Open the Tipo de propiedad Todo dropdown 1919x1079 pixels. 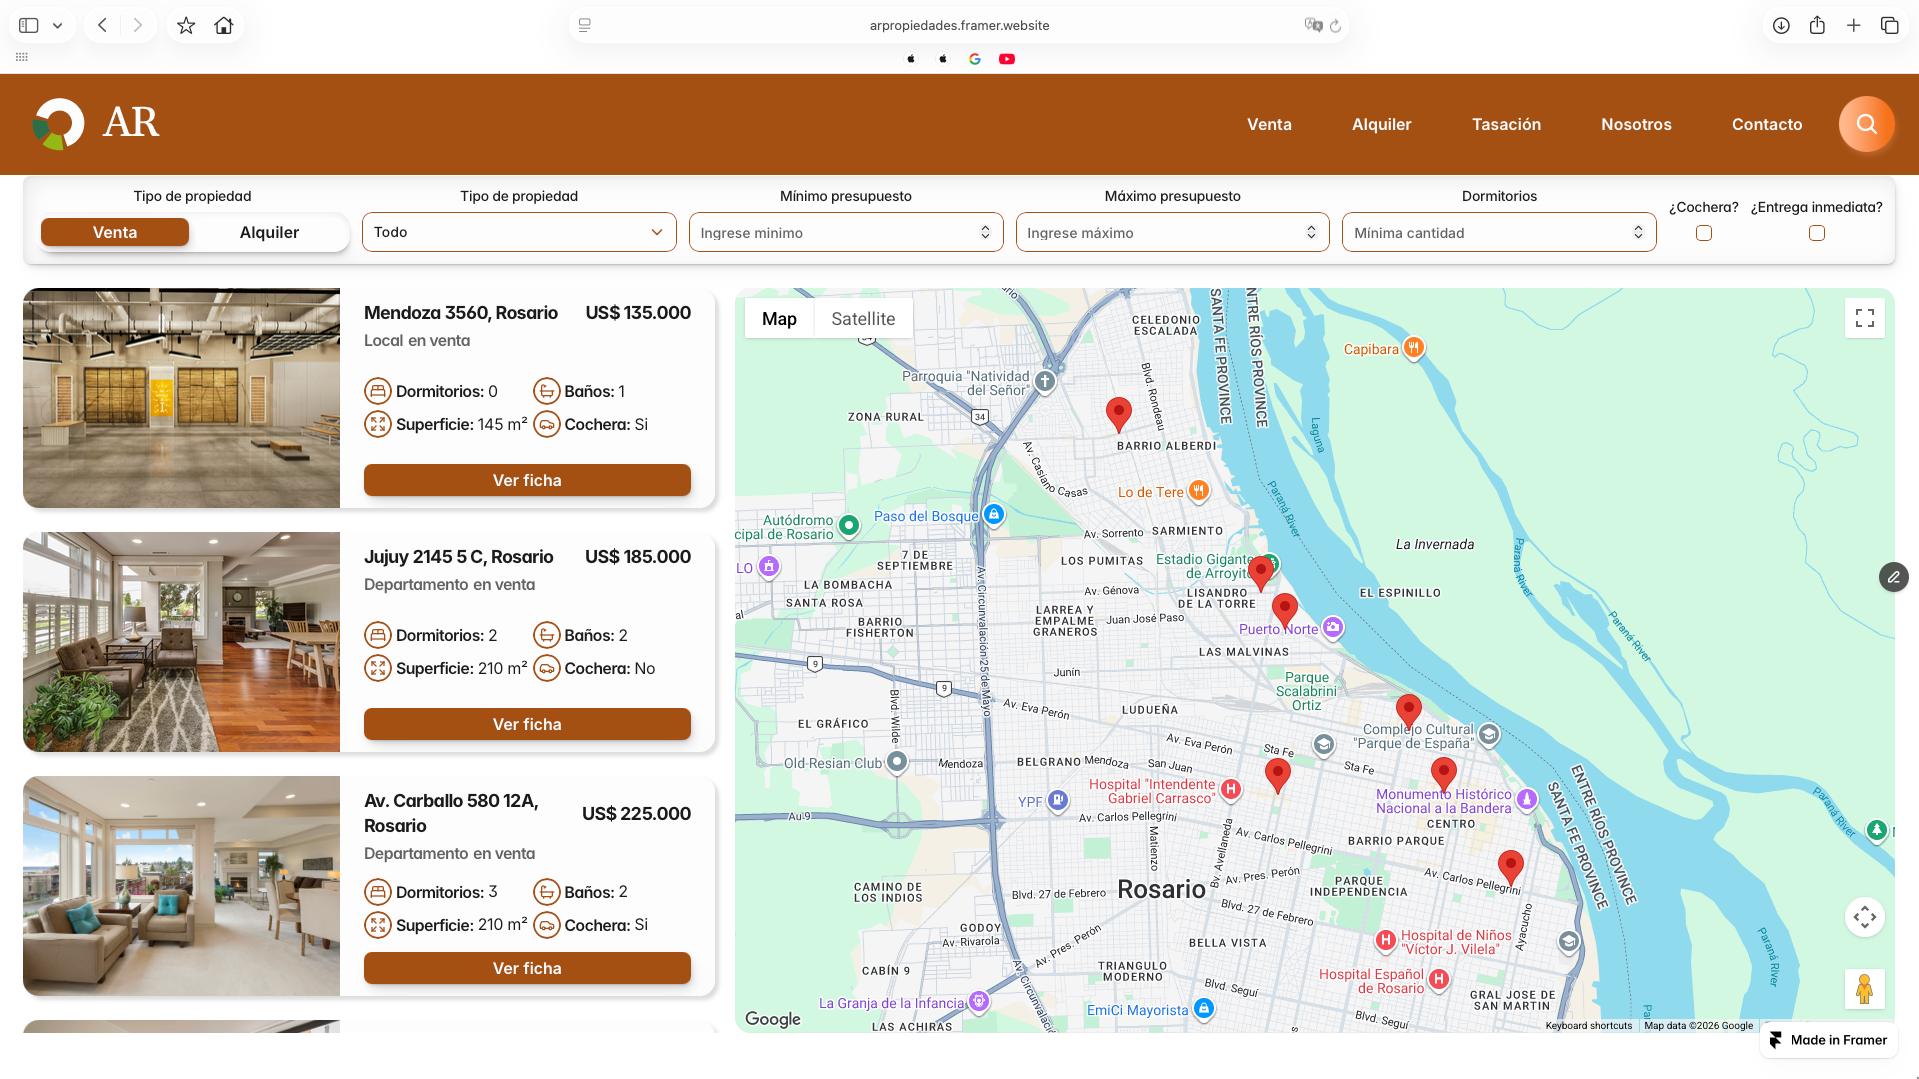click(x=519, y=232)
